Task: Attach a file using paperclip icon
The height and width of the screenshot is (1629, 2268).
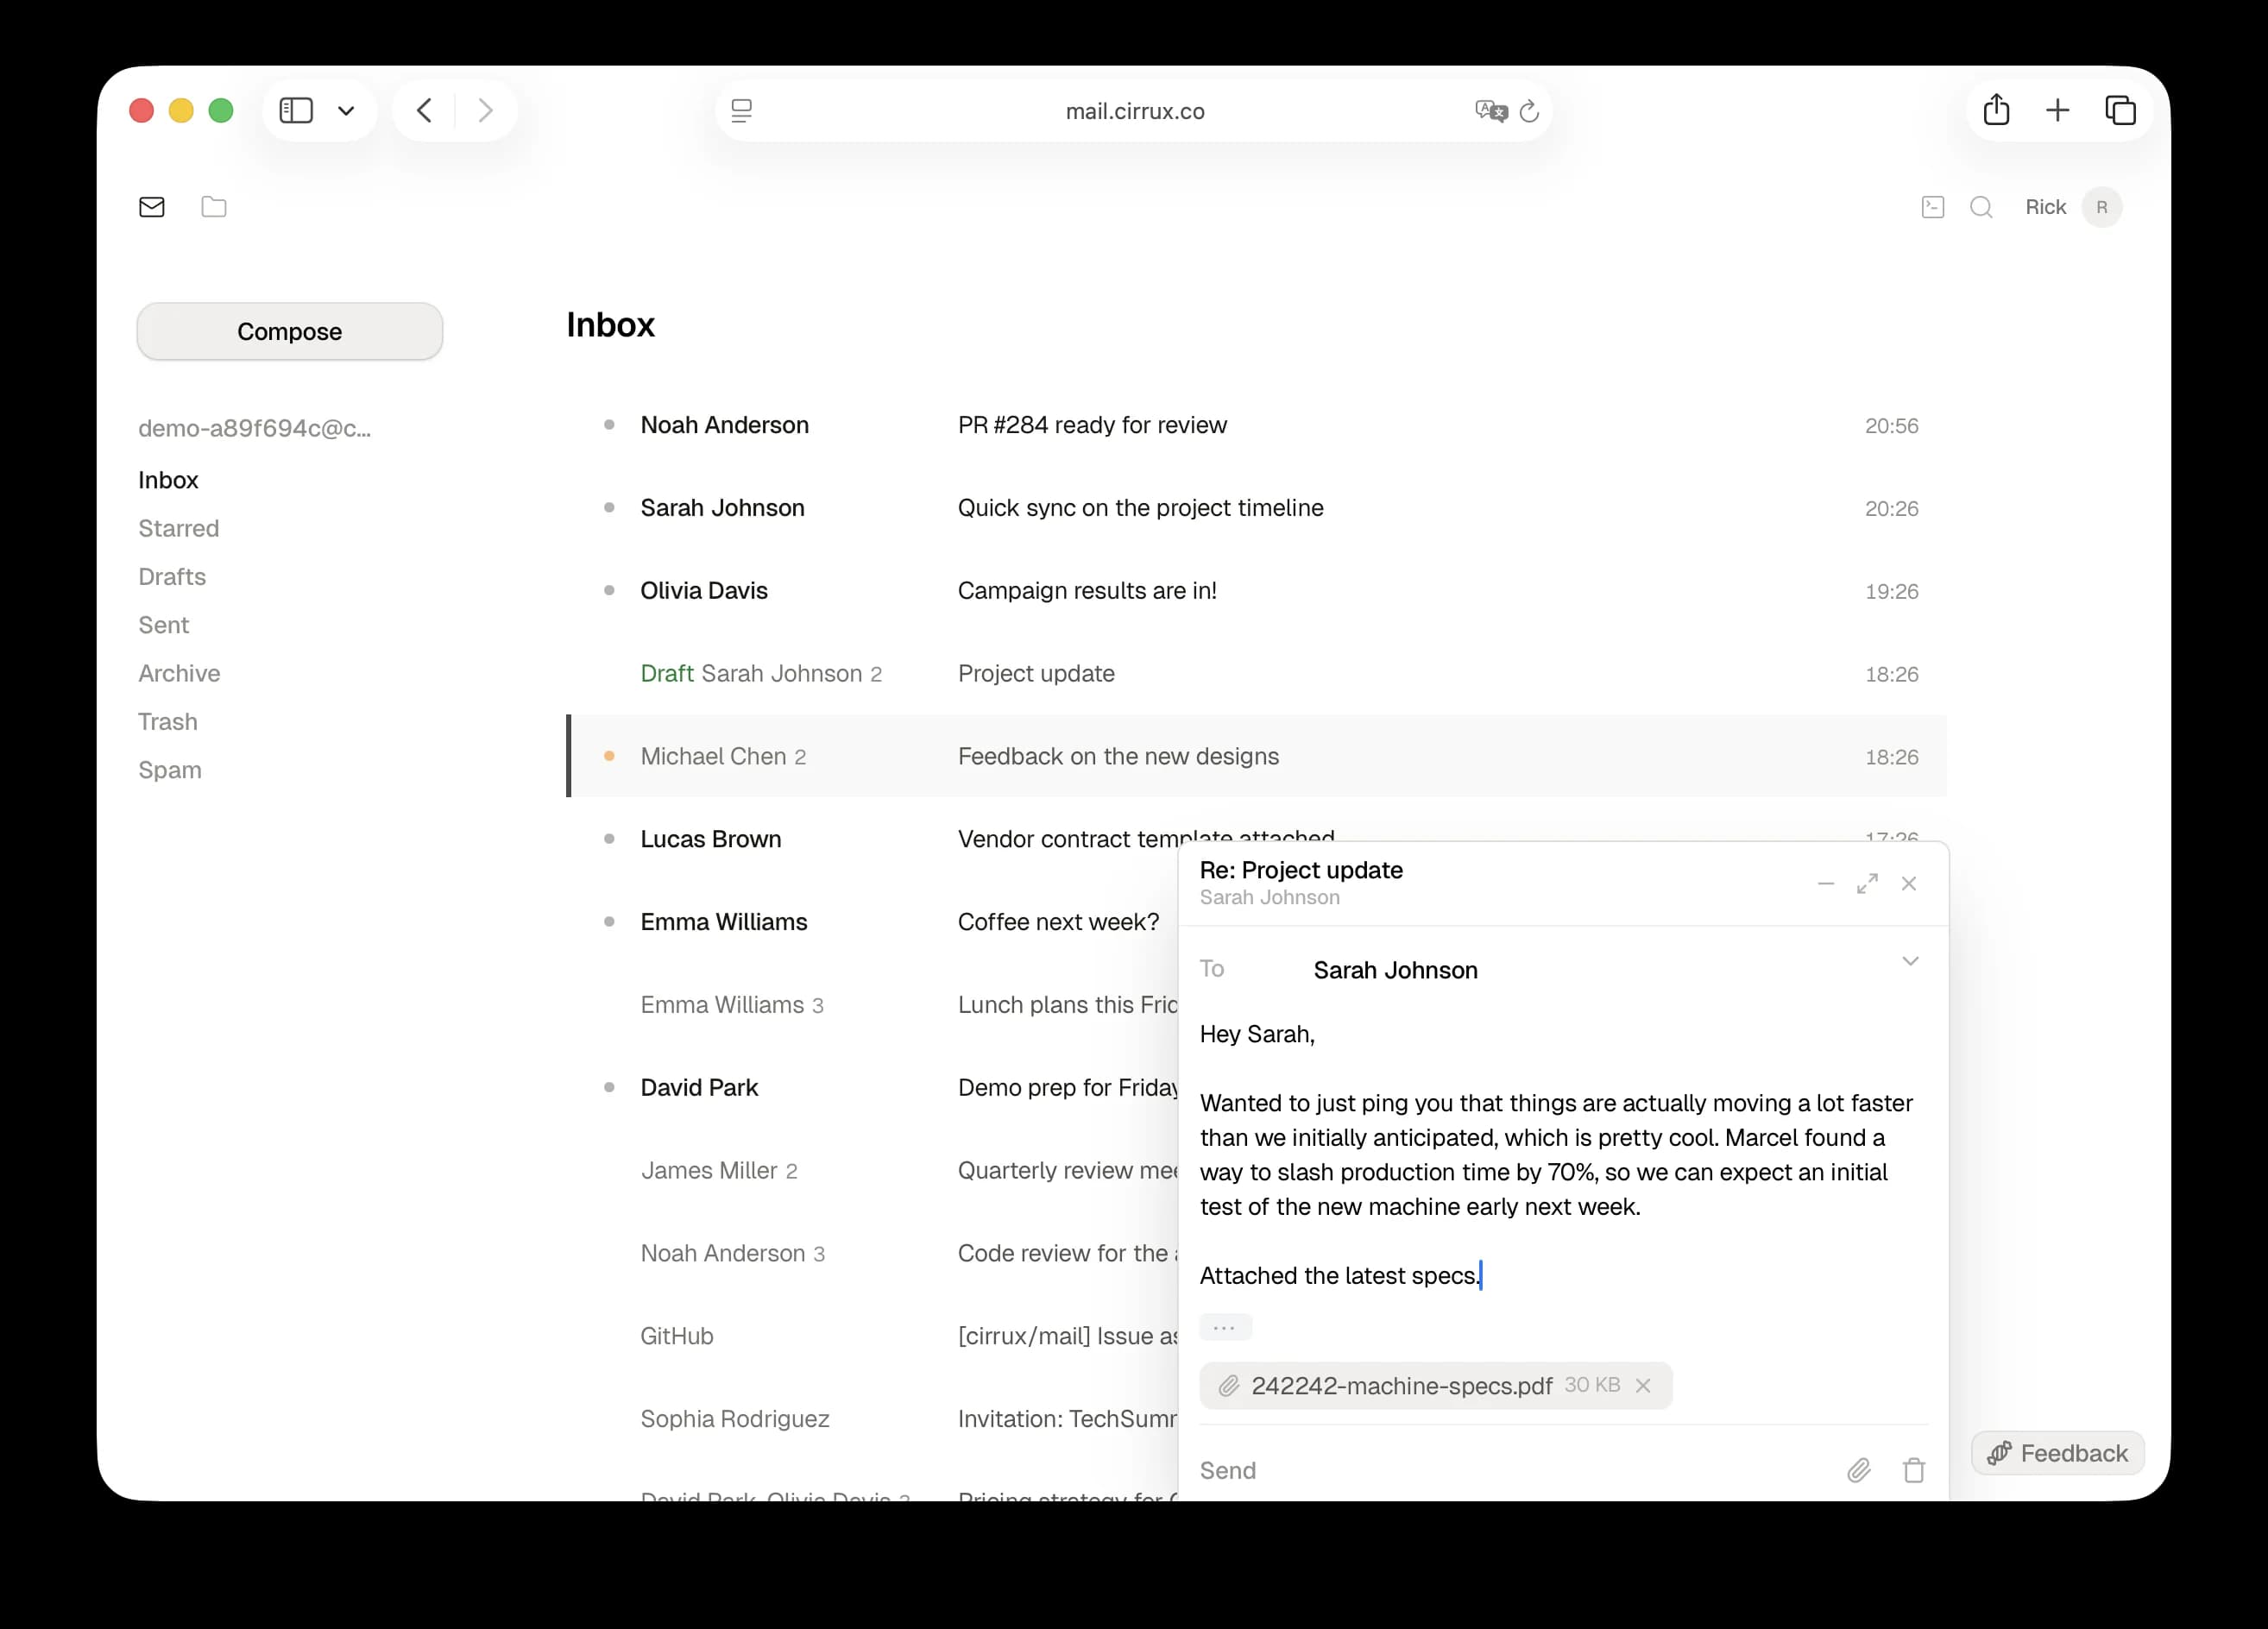Action: pos(1859,1470)
